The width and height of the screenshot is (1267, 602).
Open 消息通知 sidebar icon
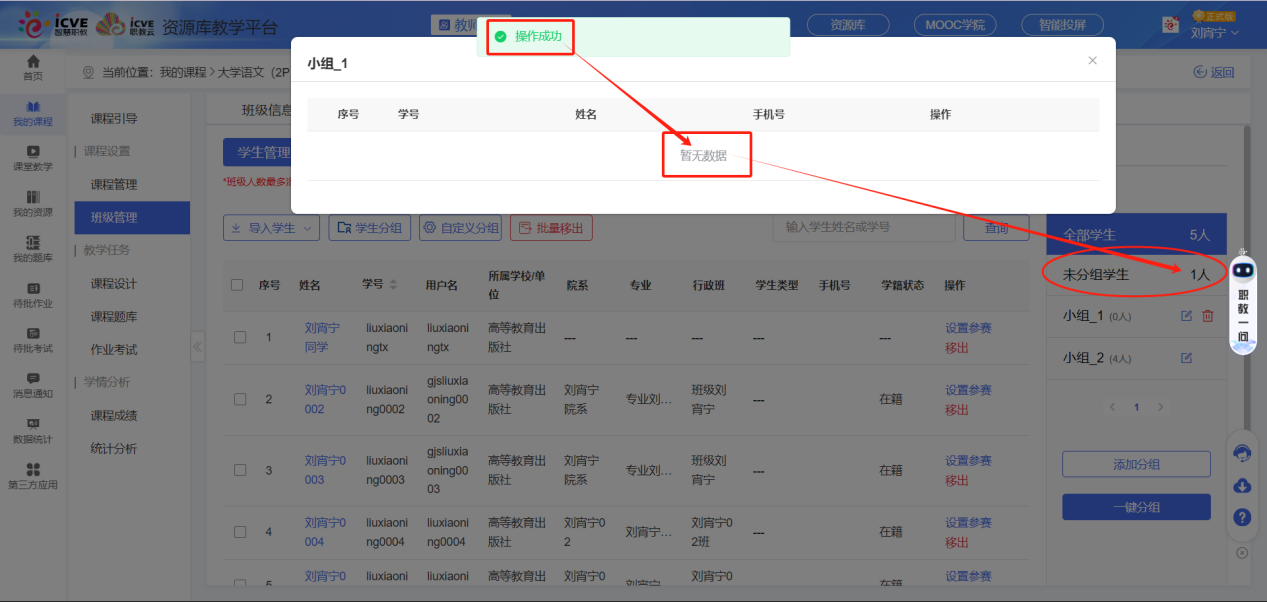pos(33,384)
